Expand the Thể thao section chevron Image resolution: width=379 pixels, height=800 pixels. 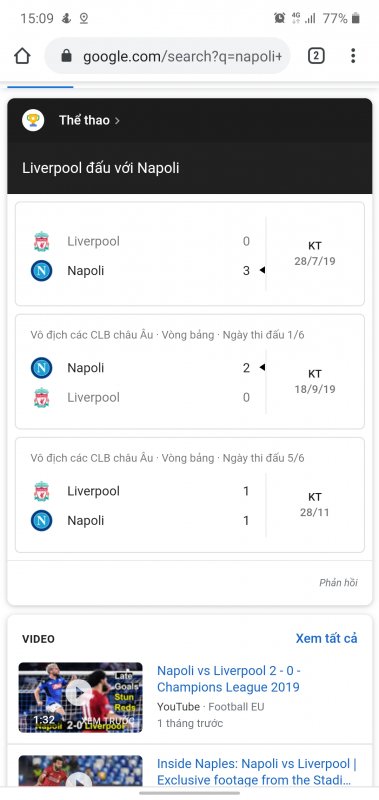pos(117,121)
